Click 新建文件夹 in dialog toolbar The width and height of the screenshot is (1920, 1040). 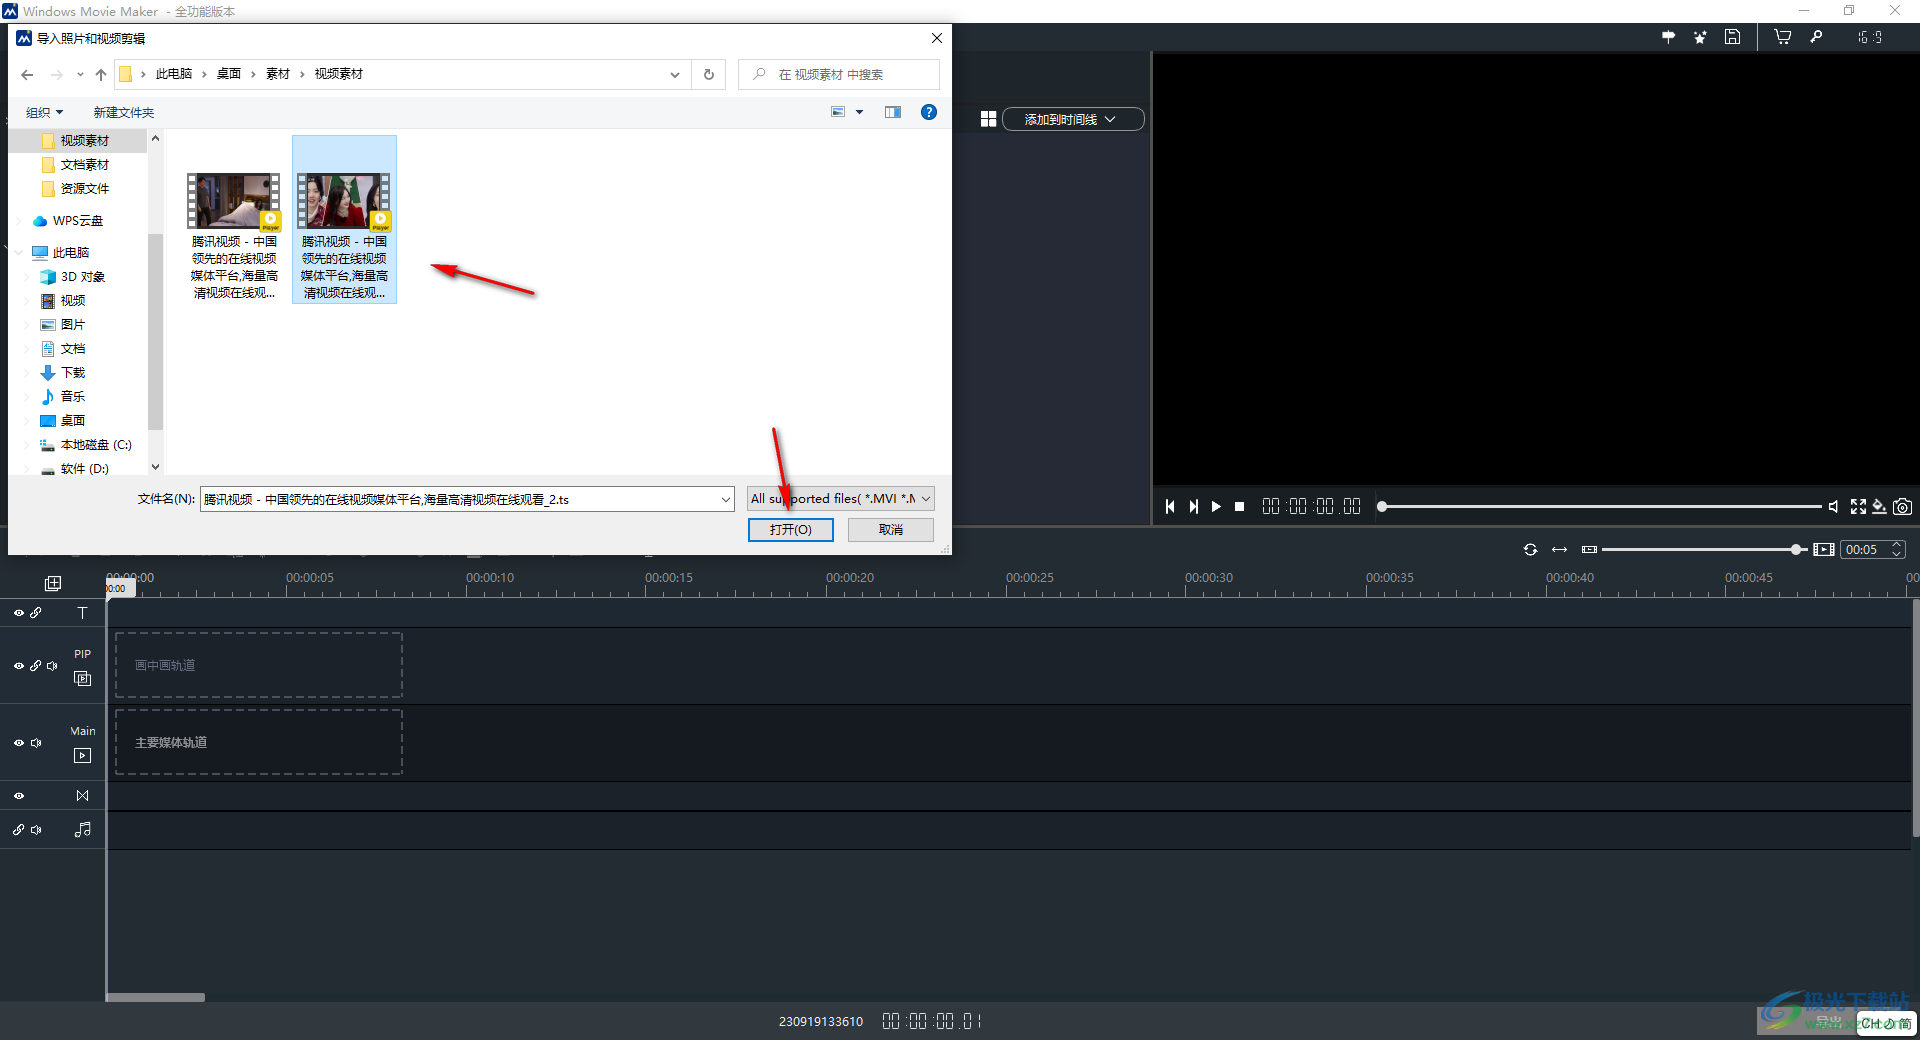click(x=124, y=112)
